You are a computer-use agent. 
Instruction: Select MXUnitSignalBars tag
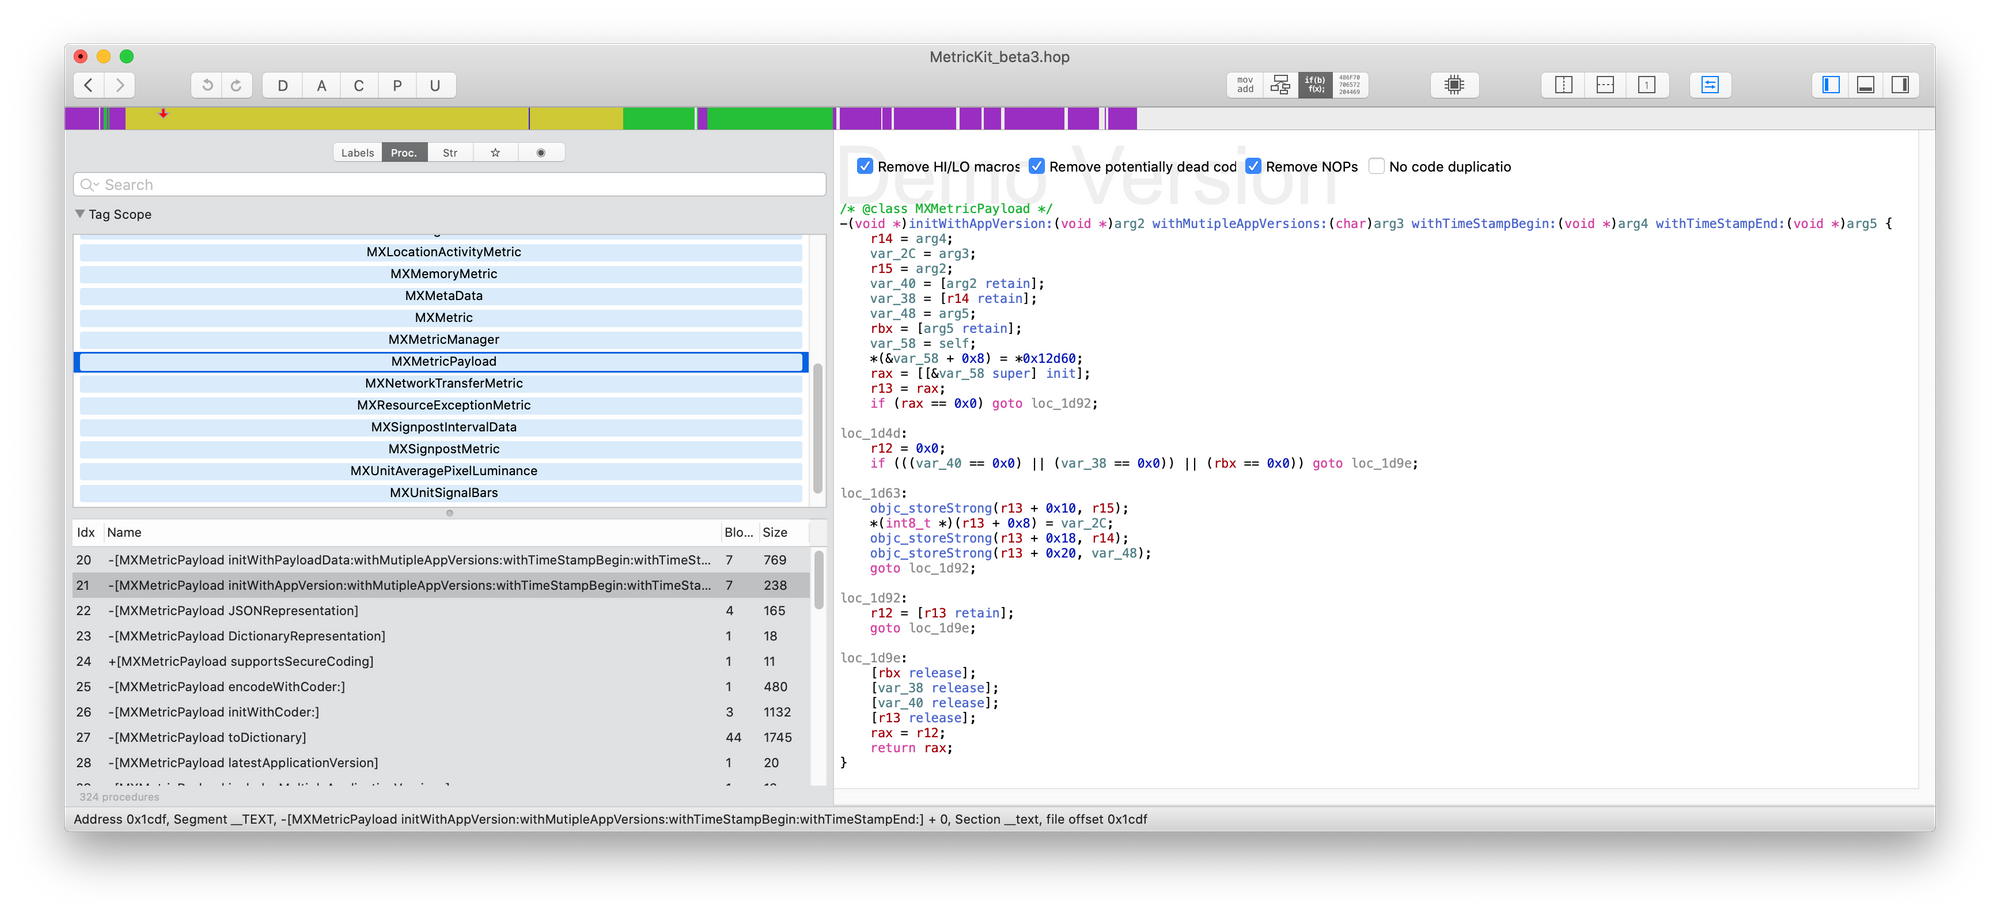[441, 493]
